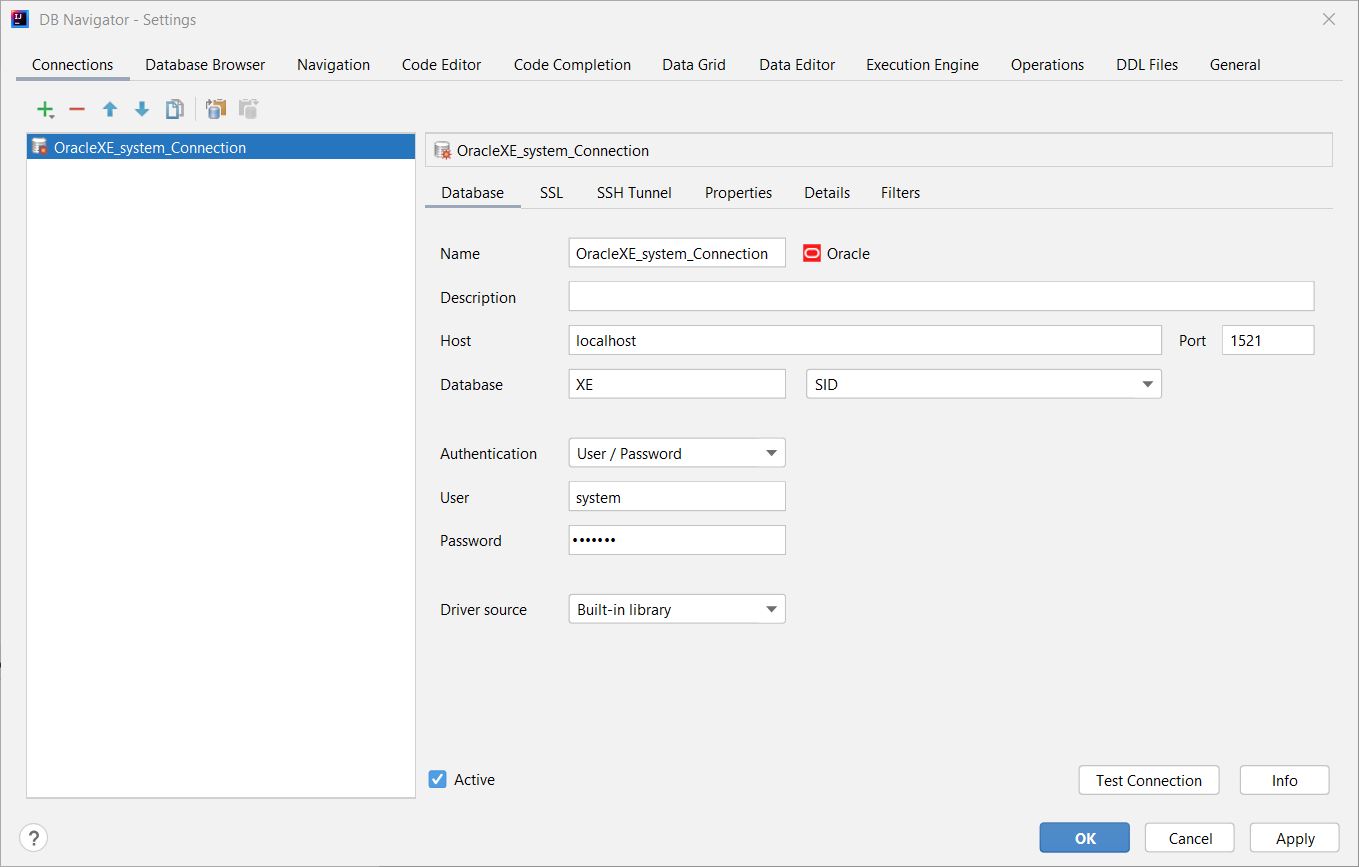Open help via the question mark icon
1359x867 pixels.
tap(33, 838)
